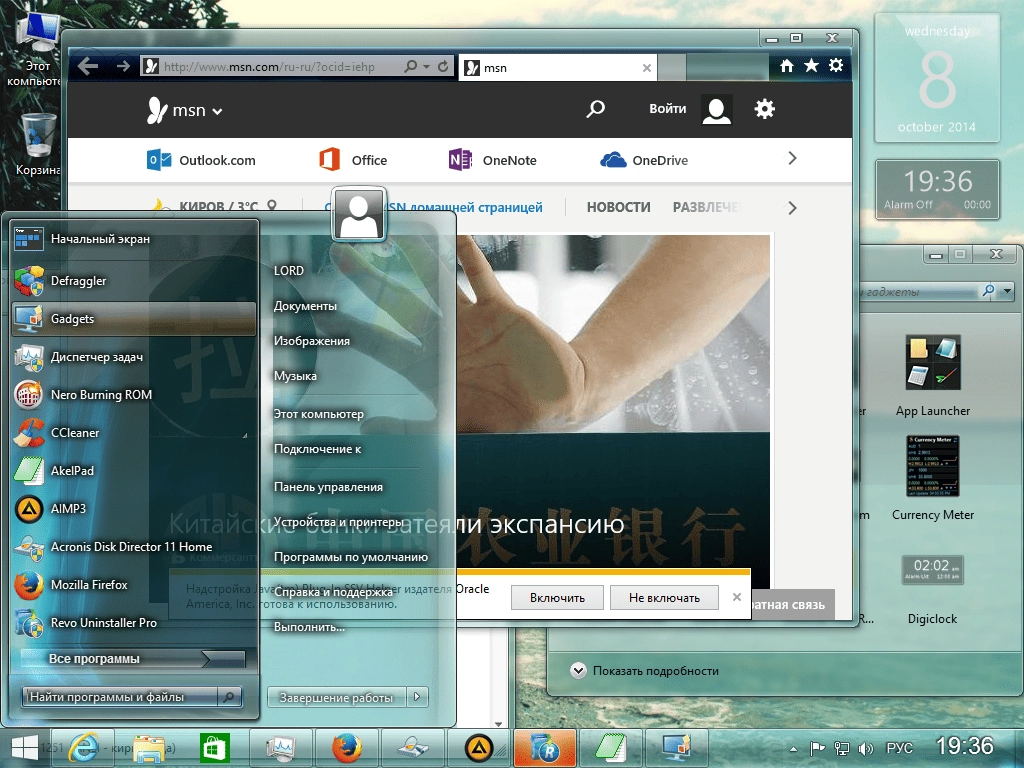The image size is (1024, 768).
Task: Launch Mozilla Firefox from the Start menu
Action: coord(134,584)
